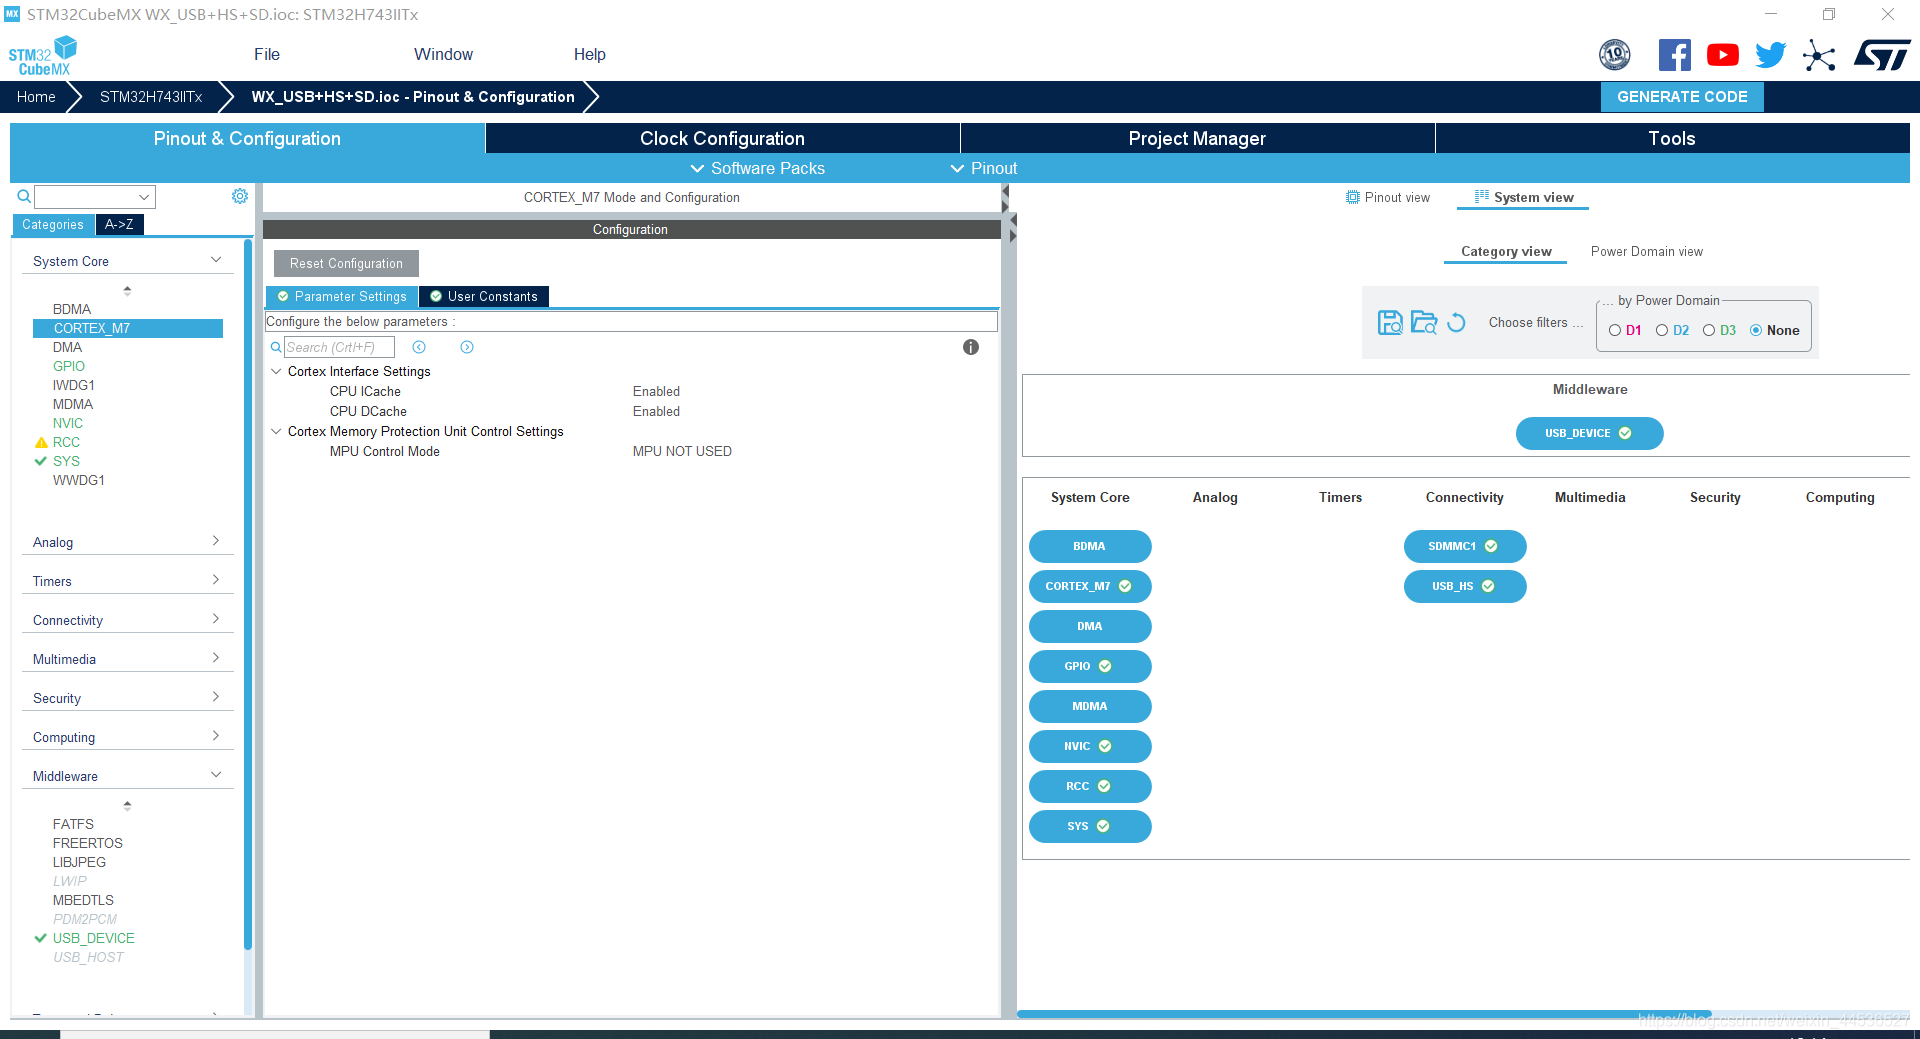Open the USB_HS connectivity button
The height and width of the screenshot is (1039, 1920).
pyautogui.click(x=1465, y=586)
